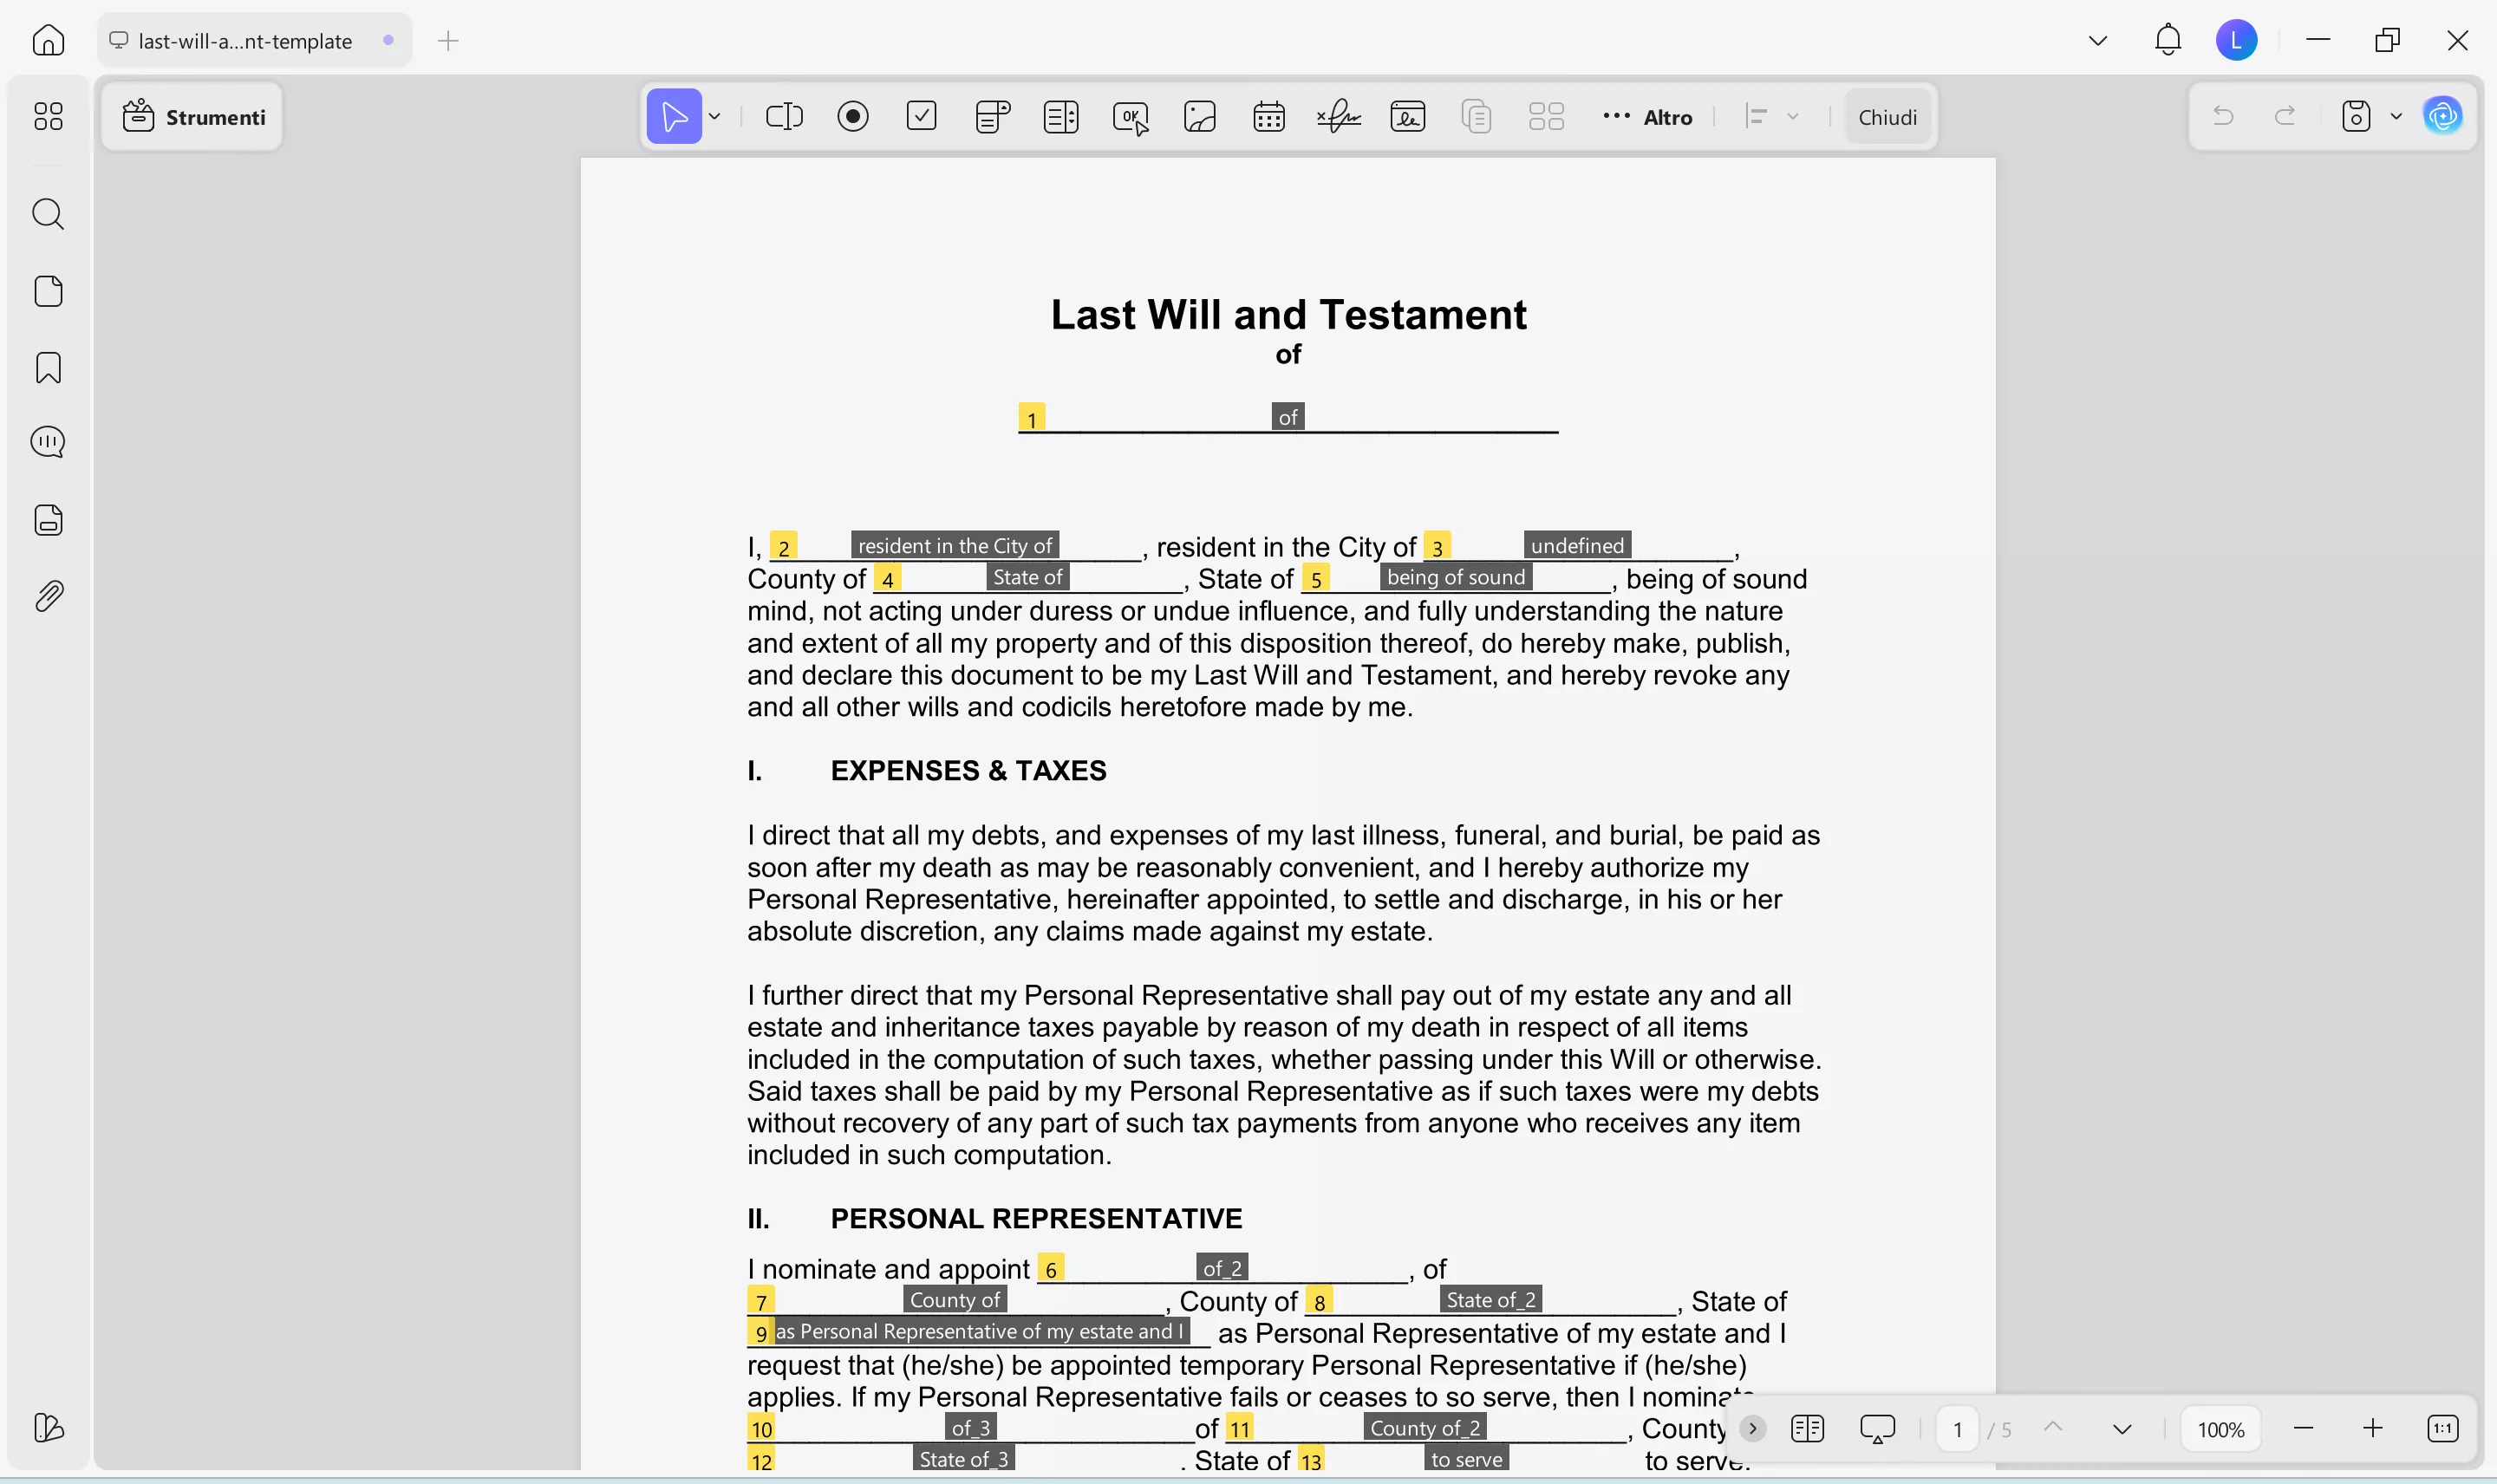Select the signature field tool
The image size is (2497, 1484).
(1338, 117)
